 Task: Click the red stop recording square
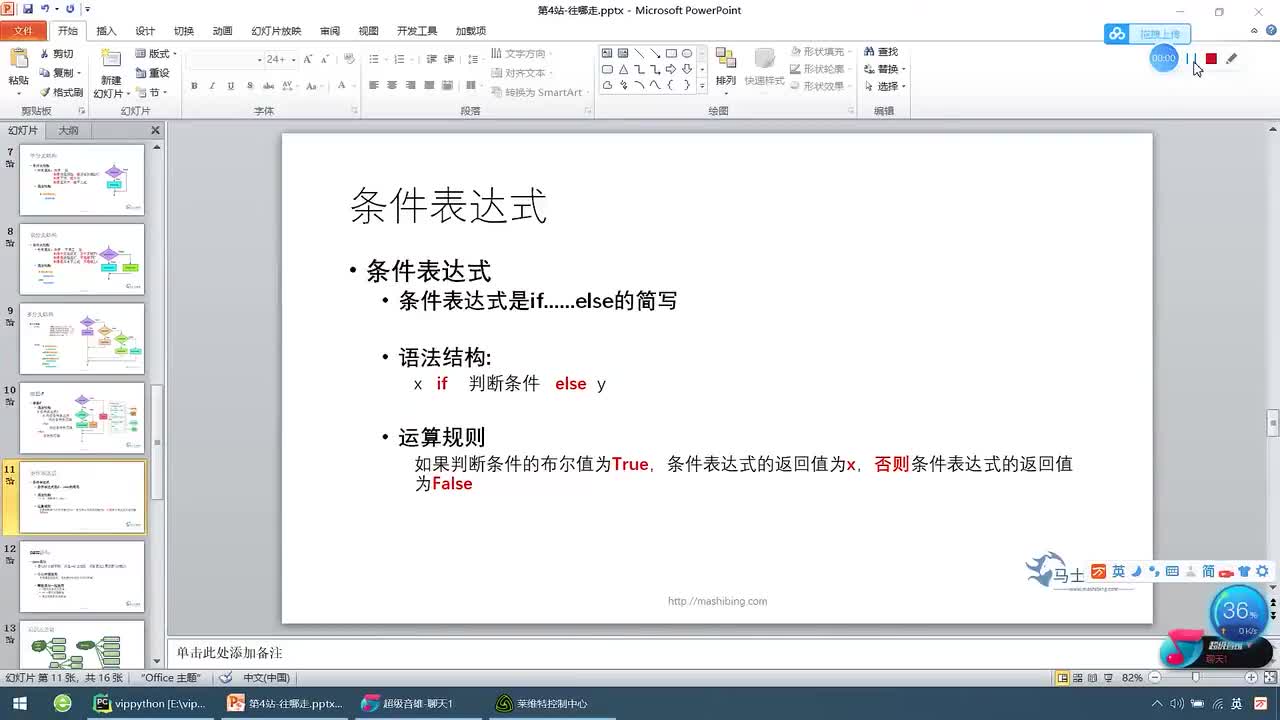[x=1211, y=59]
